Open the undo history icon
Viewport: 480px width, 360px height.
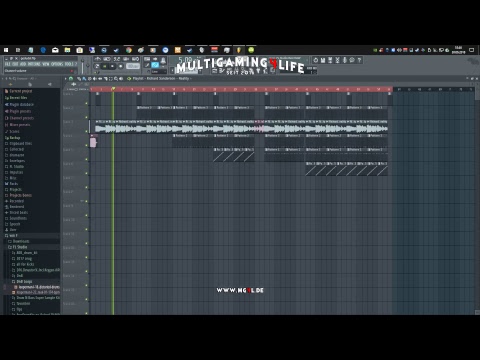click(x=316, y=60)
